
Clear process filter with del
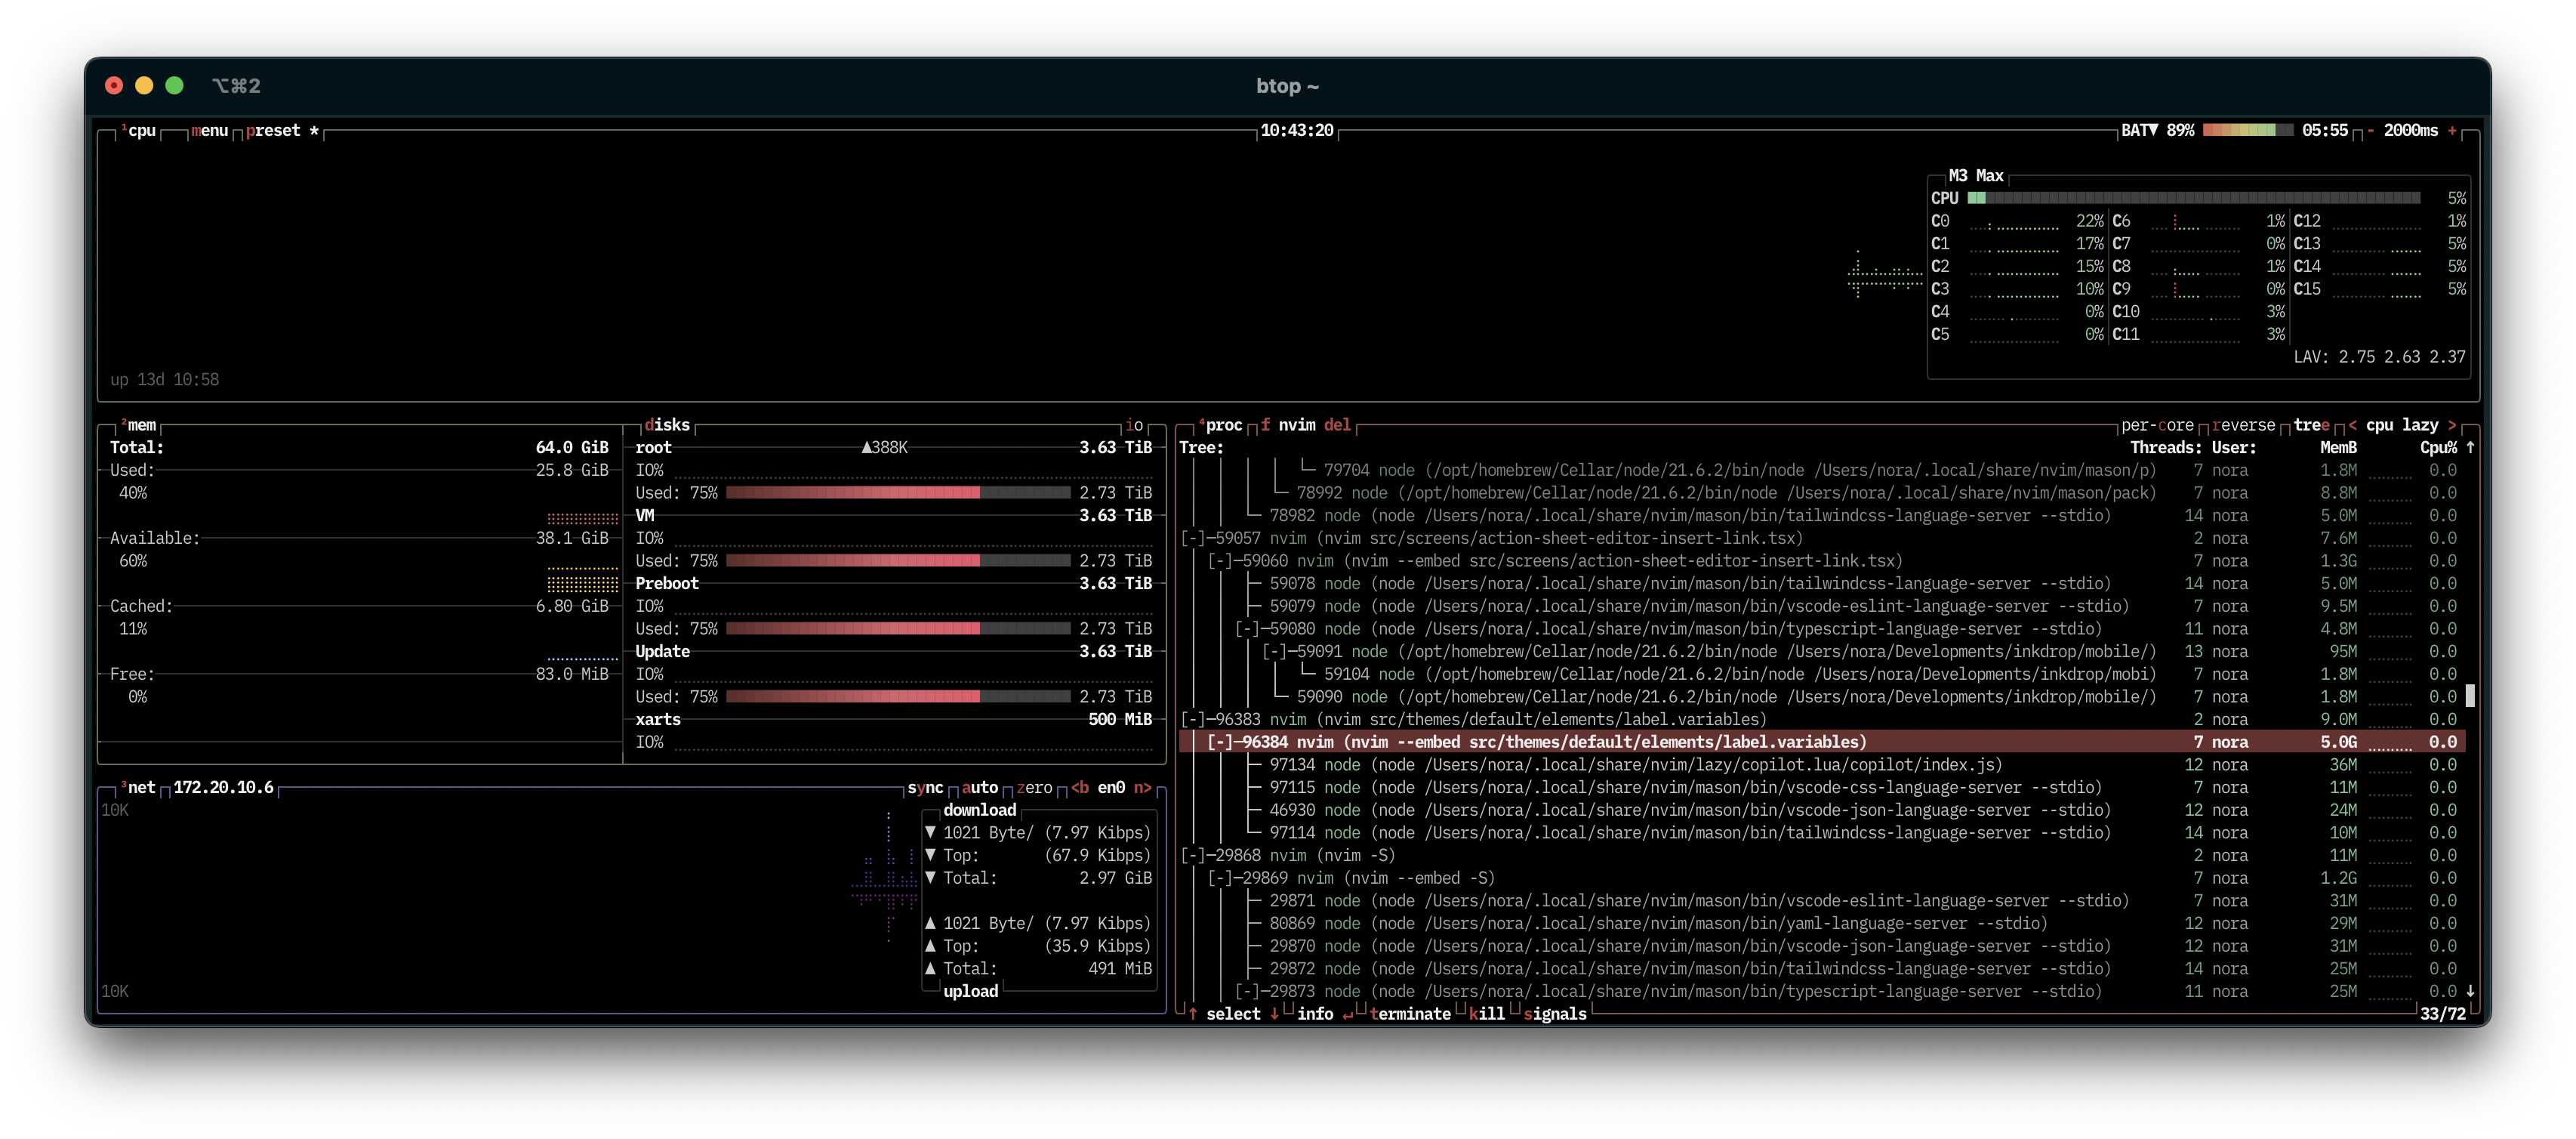(x=1337, y=425)
